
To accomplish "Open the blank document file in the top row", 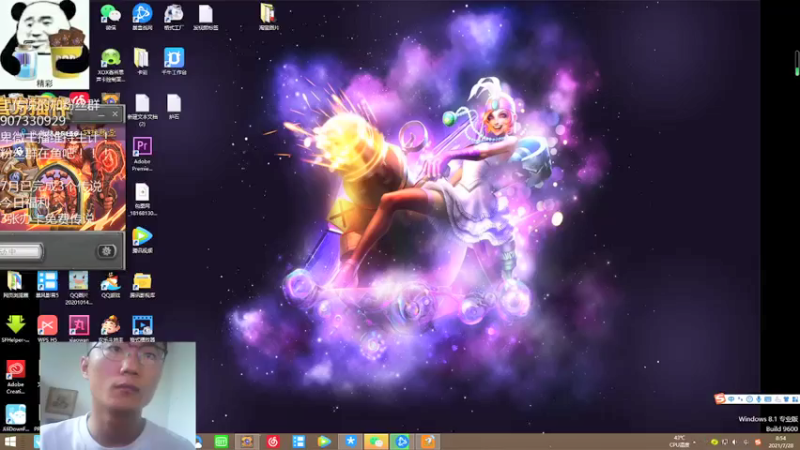I will 206,16.
